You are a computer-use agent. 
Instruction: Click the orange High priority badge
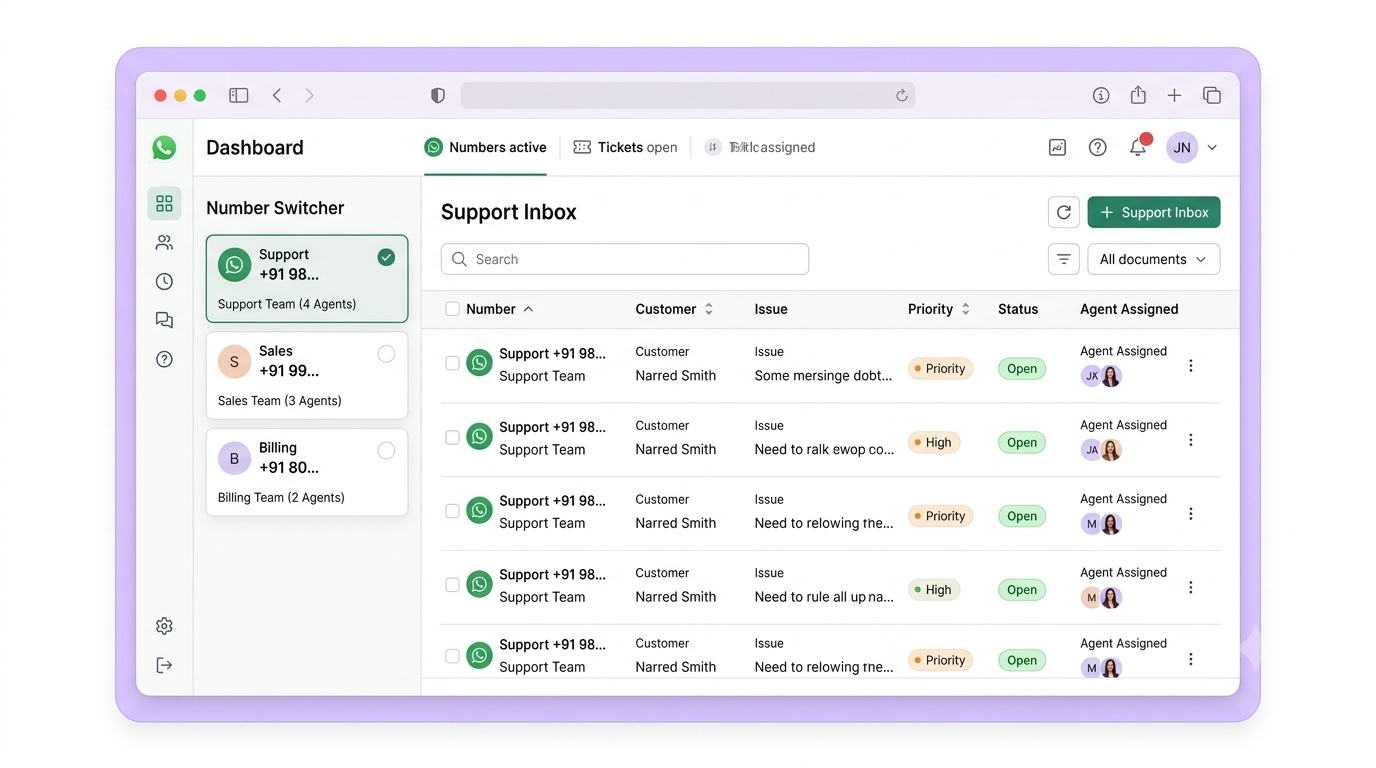(x=934, y=442)
